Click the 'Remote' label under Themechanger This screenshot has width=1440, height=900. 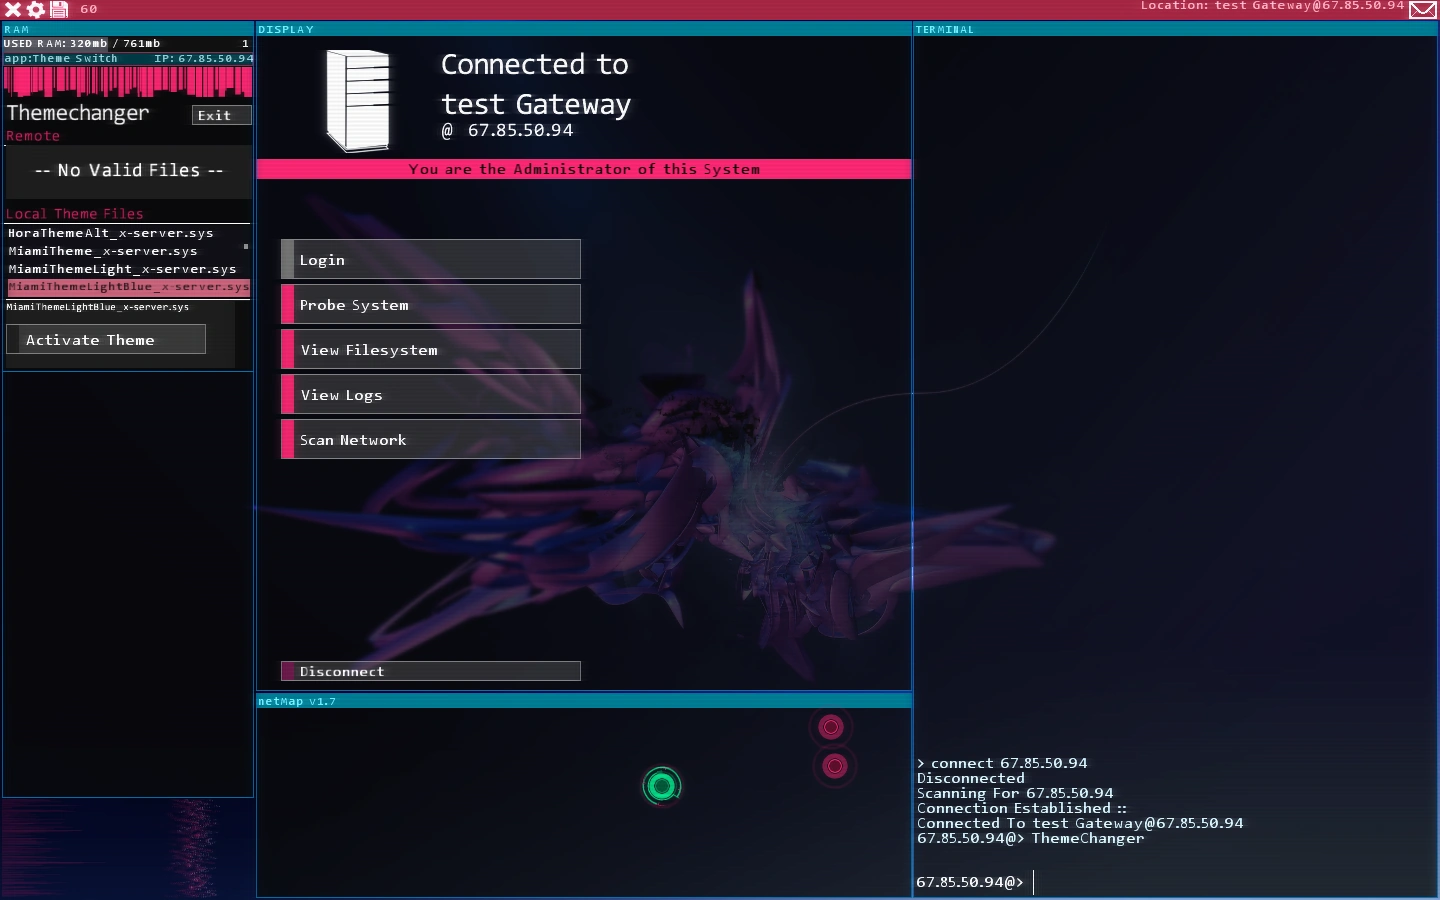click(x=33, y=136)
